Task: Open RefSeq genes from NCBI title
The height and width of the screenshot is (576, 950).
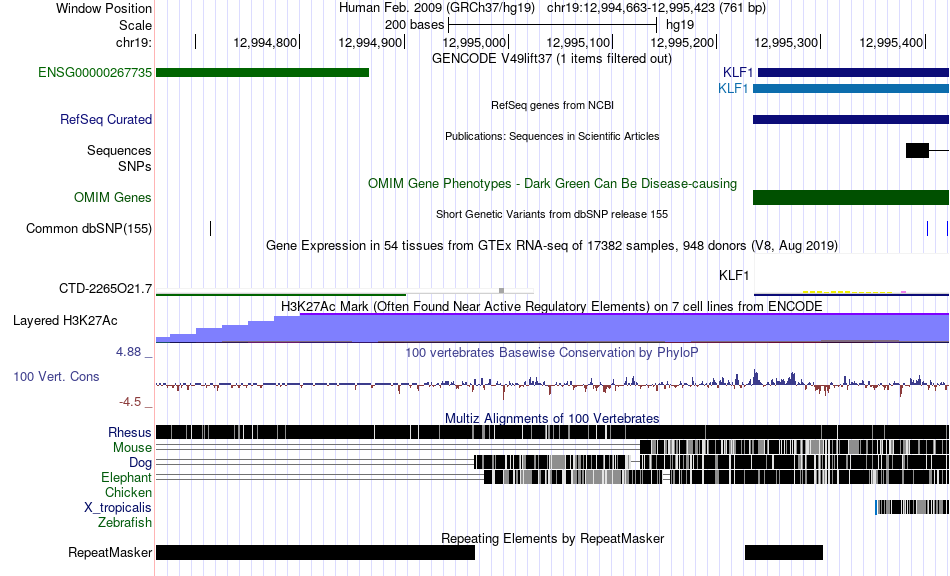Action: pyautogui.click(x=552, y=105)
